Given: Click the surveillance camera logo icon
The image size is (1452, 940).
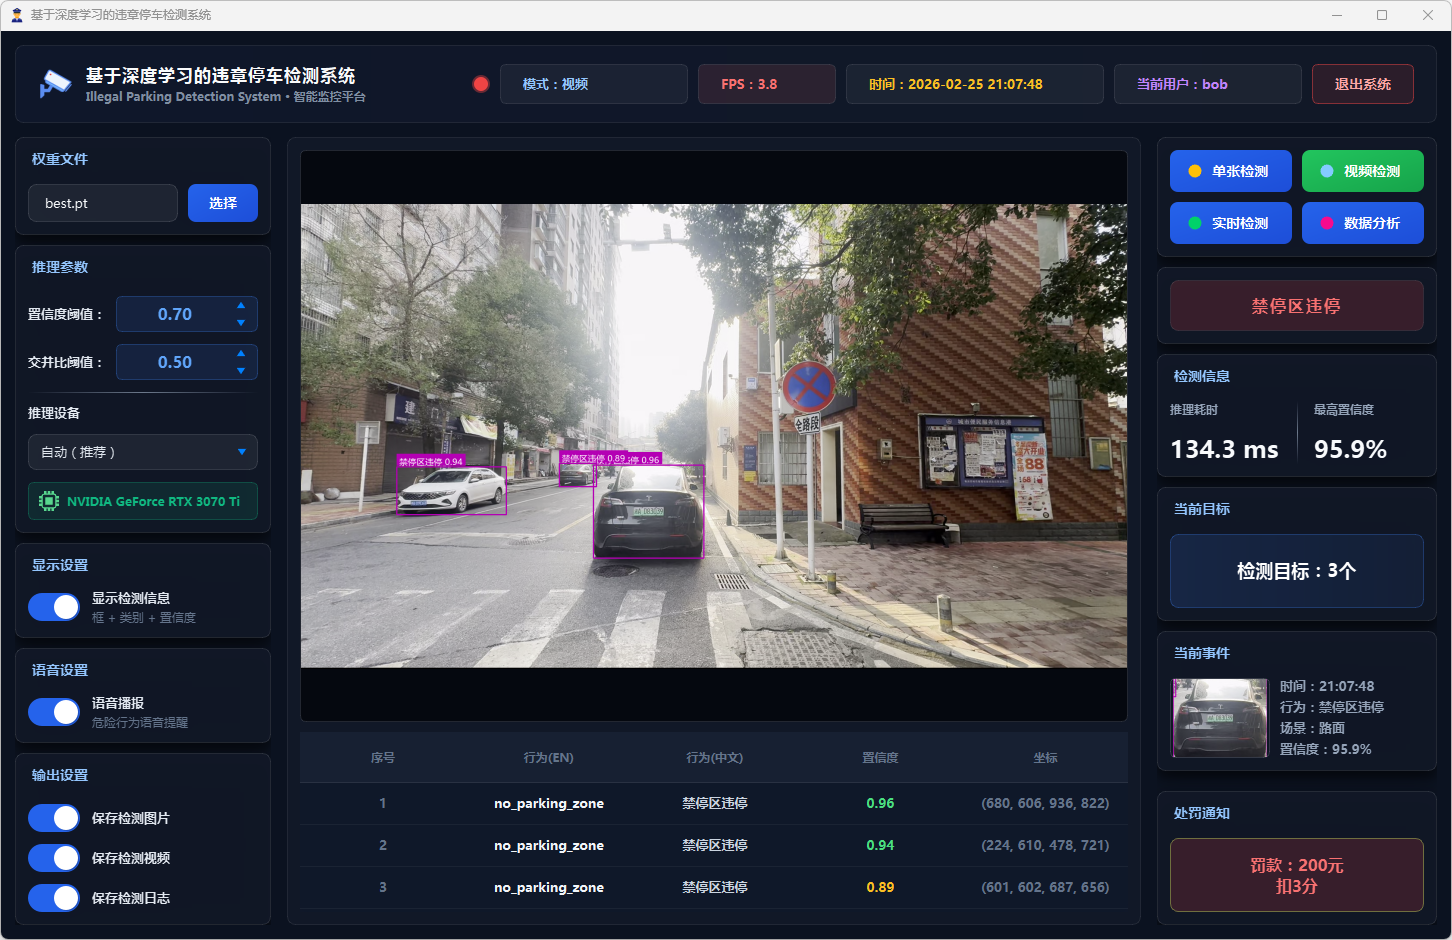Looking at the screenshot, I should (54, 84).
